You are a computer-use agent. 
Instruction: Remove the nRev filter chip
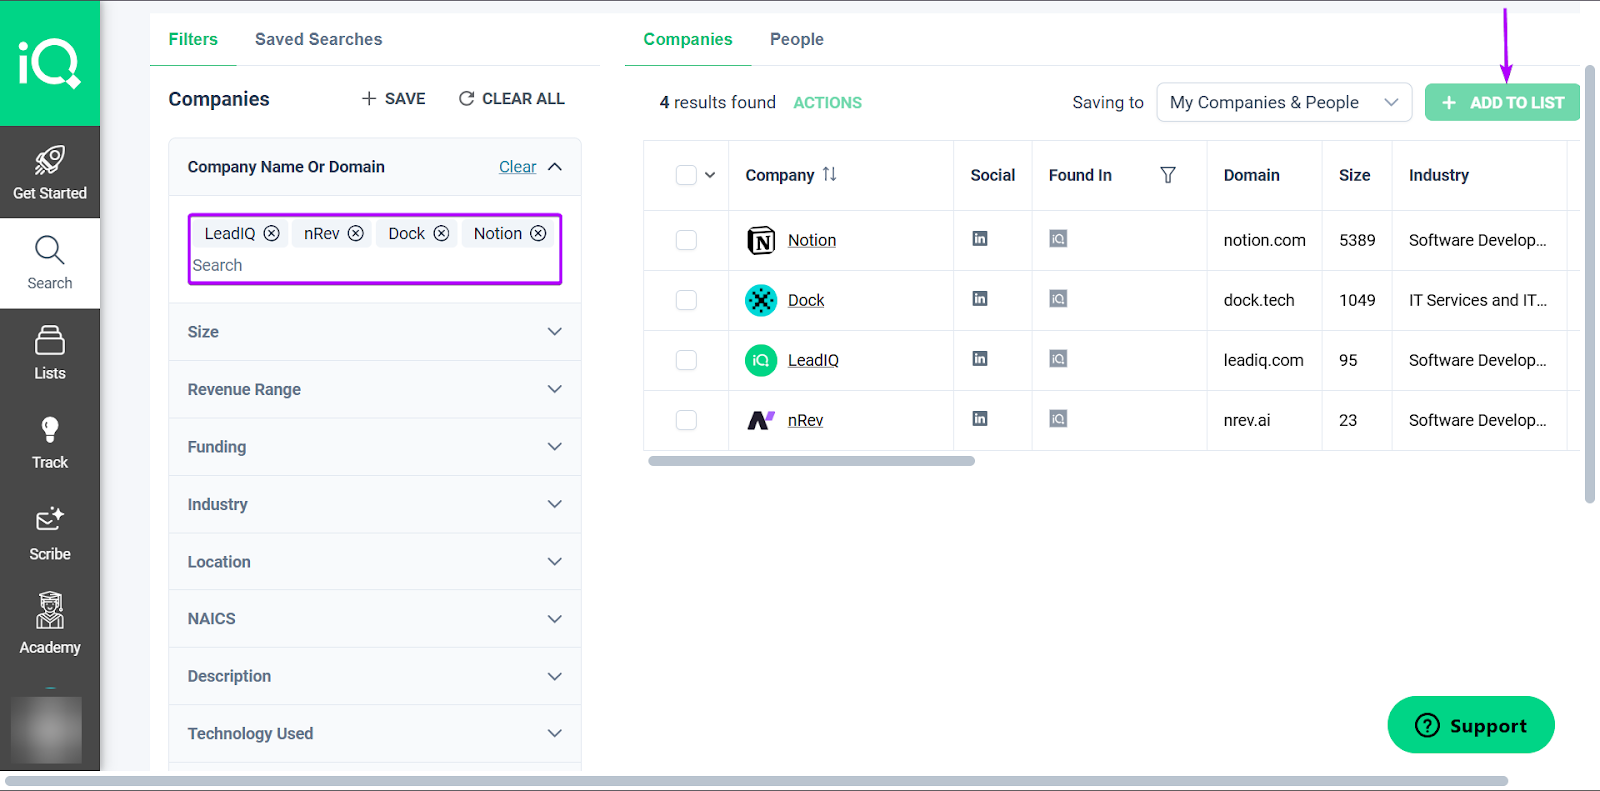tap(355, 233)
